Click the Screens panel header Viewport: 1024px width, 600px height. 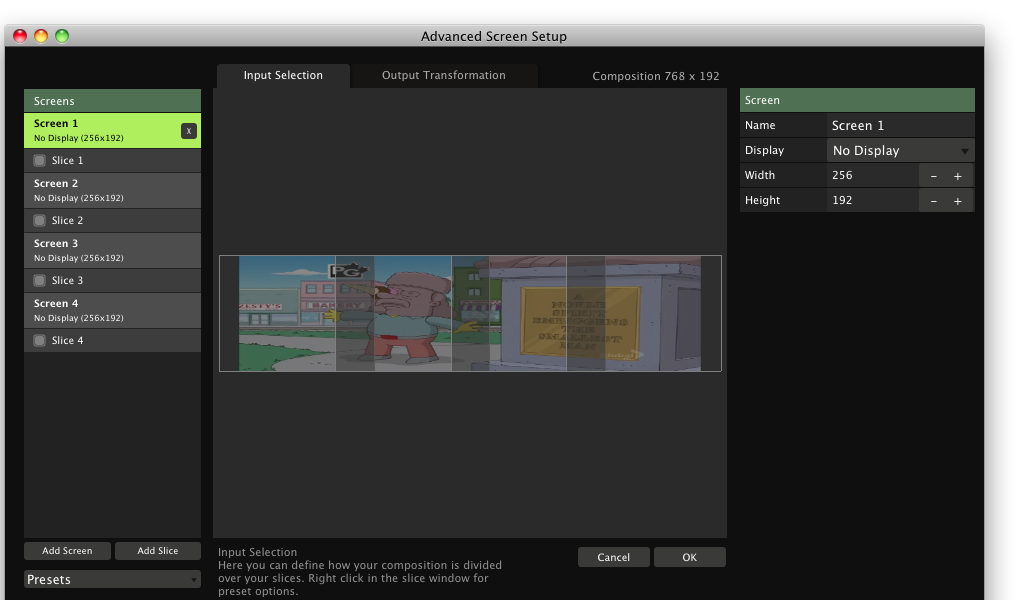pos(112,101)
